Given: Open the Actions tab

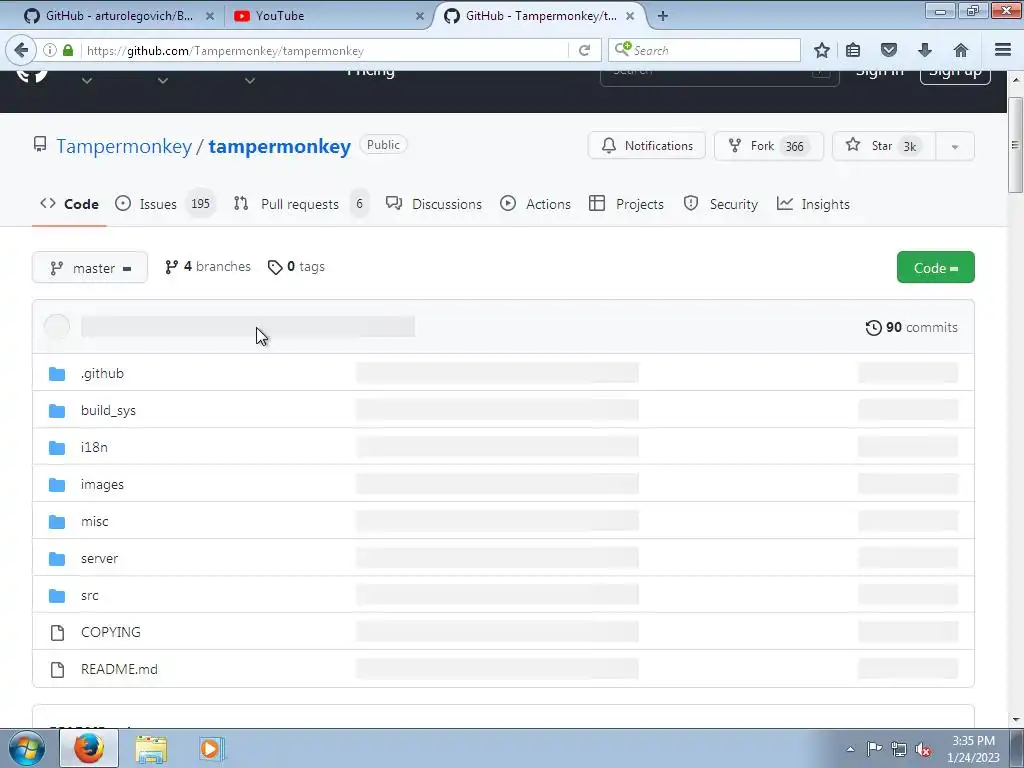Looking at the screenshot, I should coord(536,204).
